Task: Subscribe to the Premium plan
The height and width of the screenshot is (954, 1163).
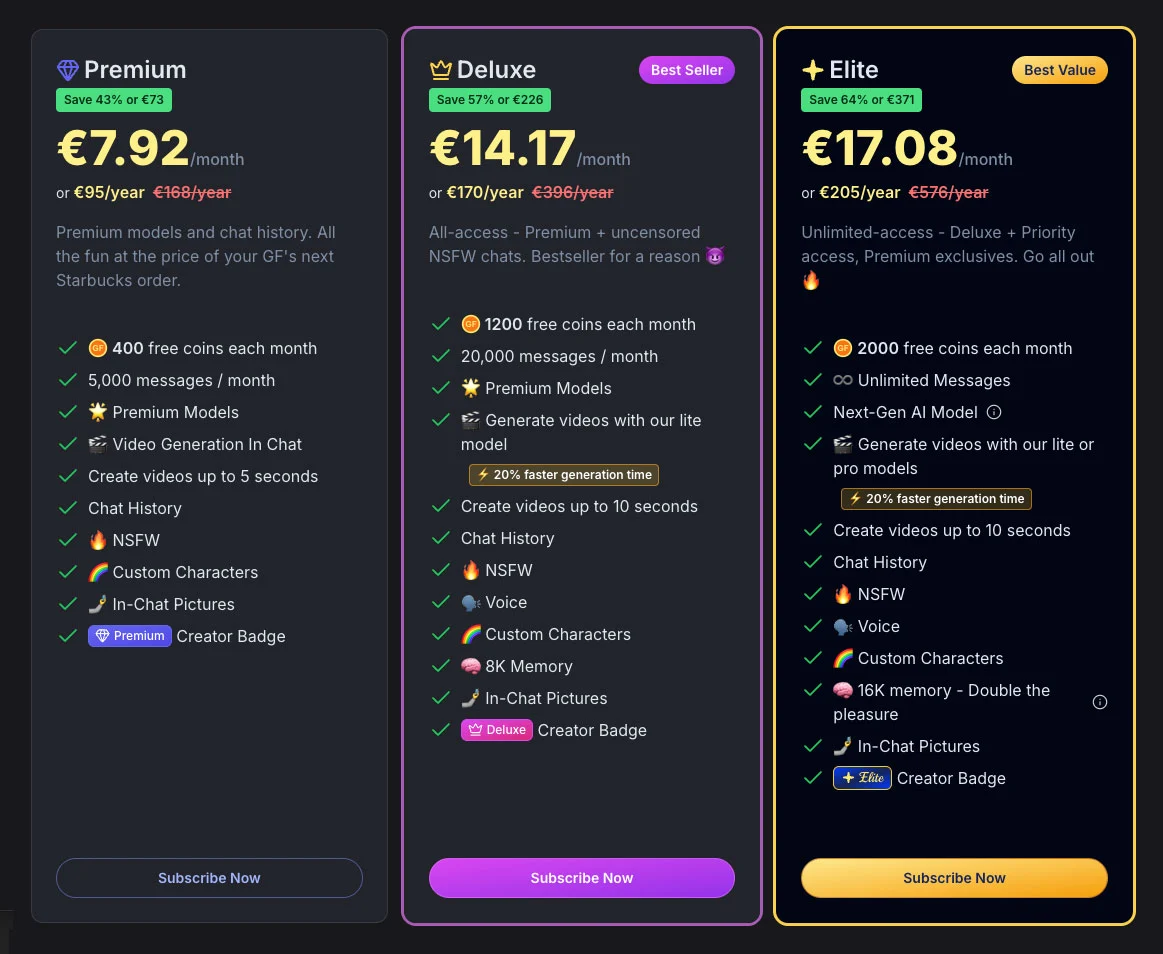Action: coord(209,878)
